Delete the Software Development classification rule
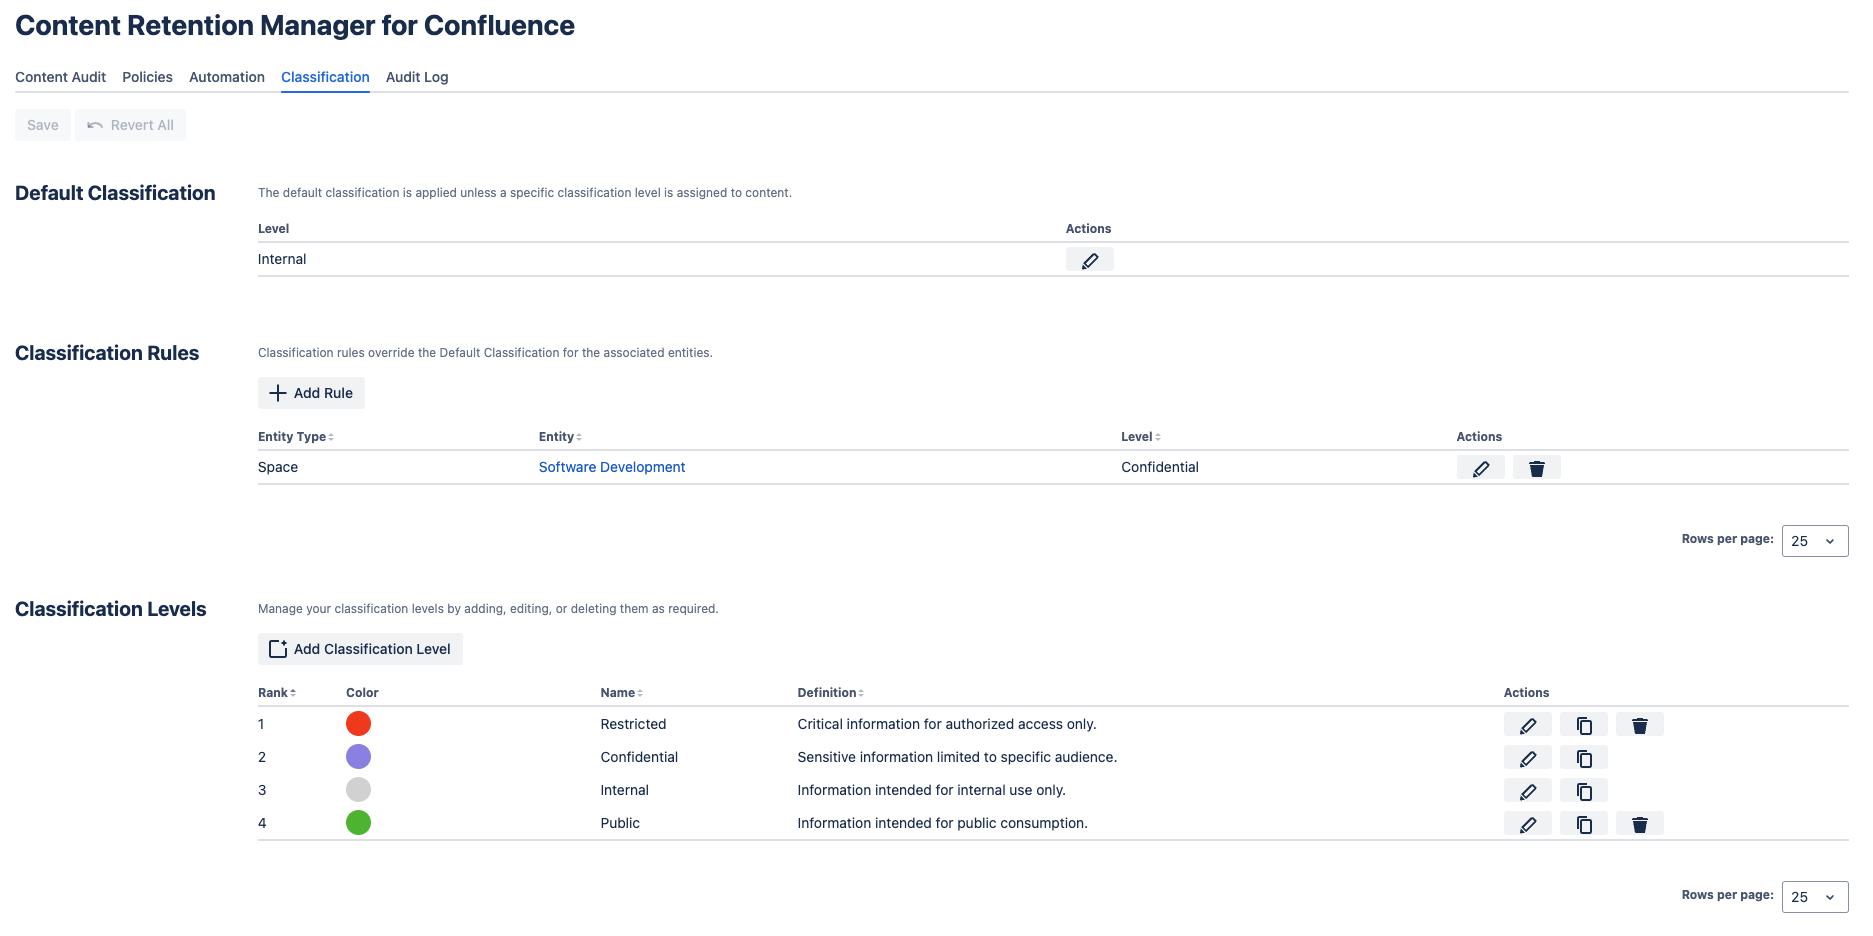This screenshot has height=936, width=1873. click(x=1536, y=468)
